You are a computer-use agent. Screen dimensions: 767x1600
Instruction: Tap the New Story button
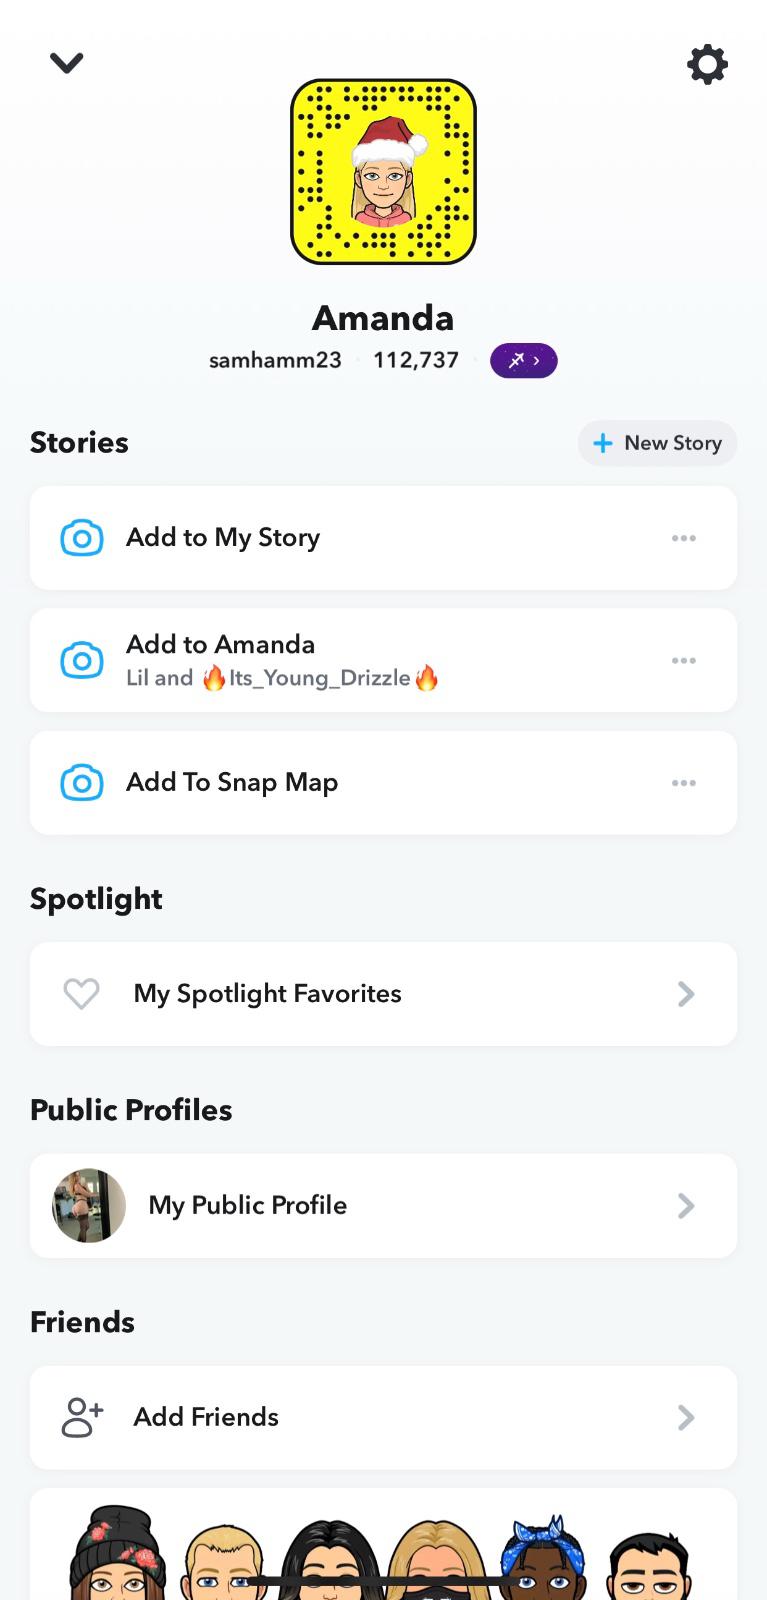coord(657,443)
